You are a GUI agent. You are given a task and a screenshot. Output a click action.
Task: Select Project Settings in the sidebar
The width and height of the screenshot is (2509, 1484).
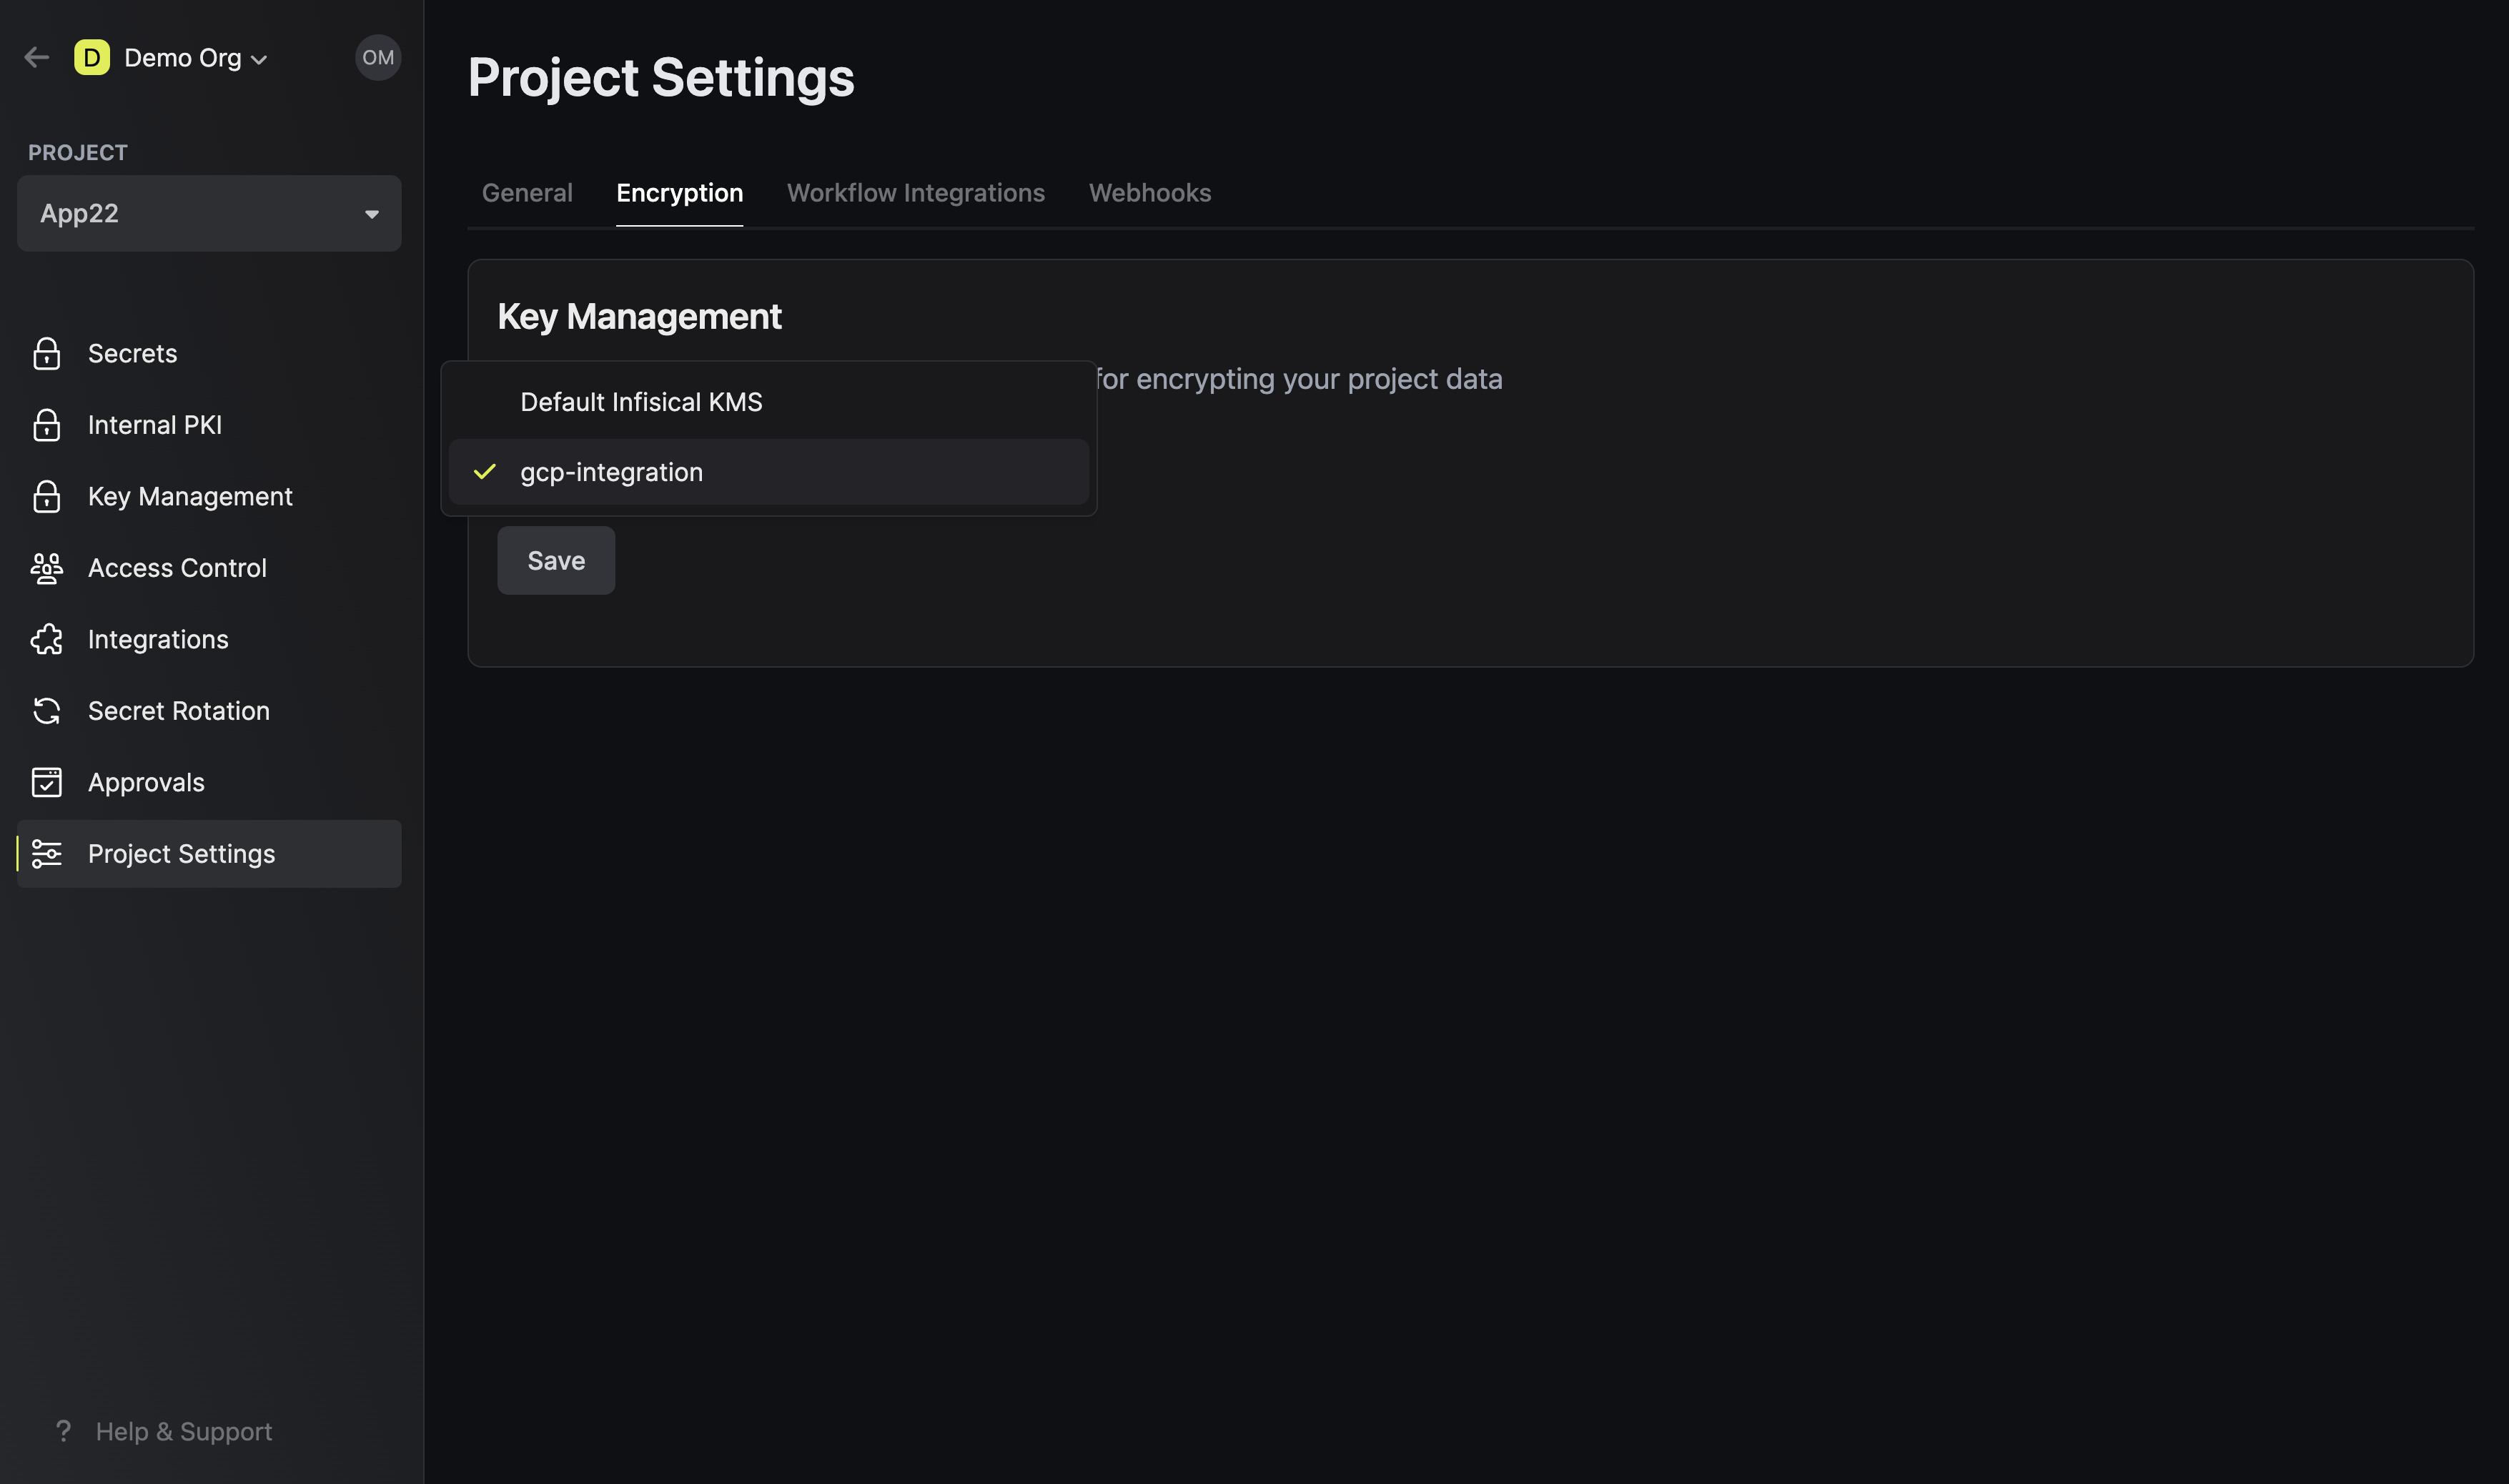point(209,854)
